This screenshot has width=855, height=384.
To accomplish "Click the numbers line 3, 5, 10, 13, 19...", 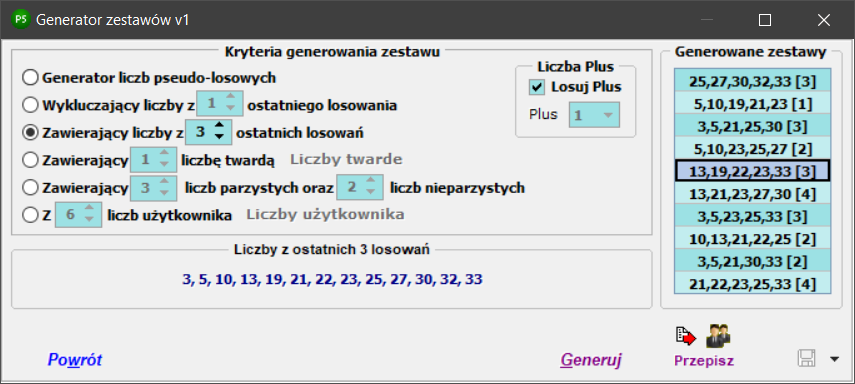I will click(333, 280).
